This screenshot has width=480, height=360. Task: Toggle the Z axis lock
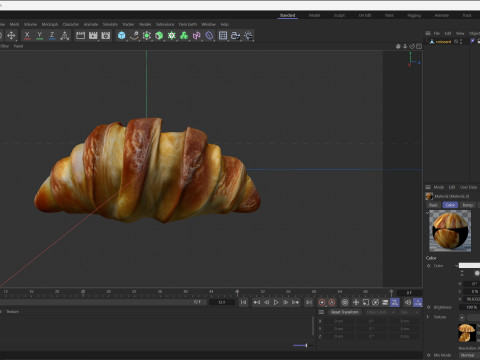[52, 35]
